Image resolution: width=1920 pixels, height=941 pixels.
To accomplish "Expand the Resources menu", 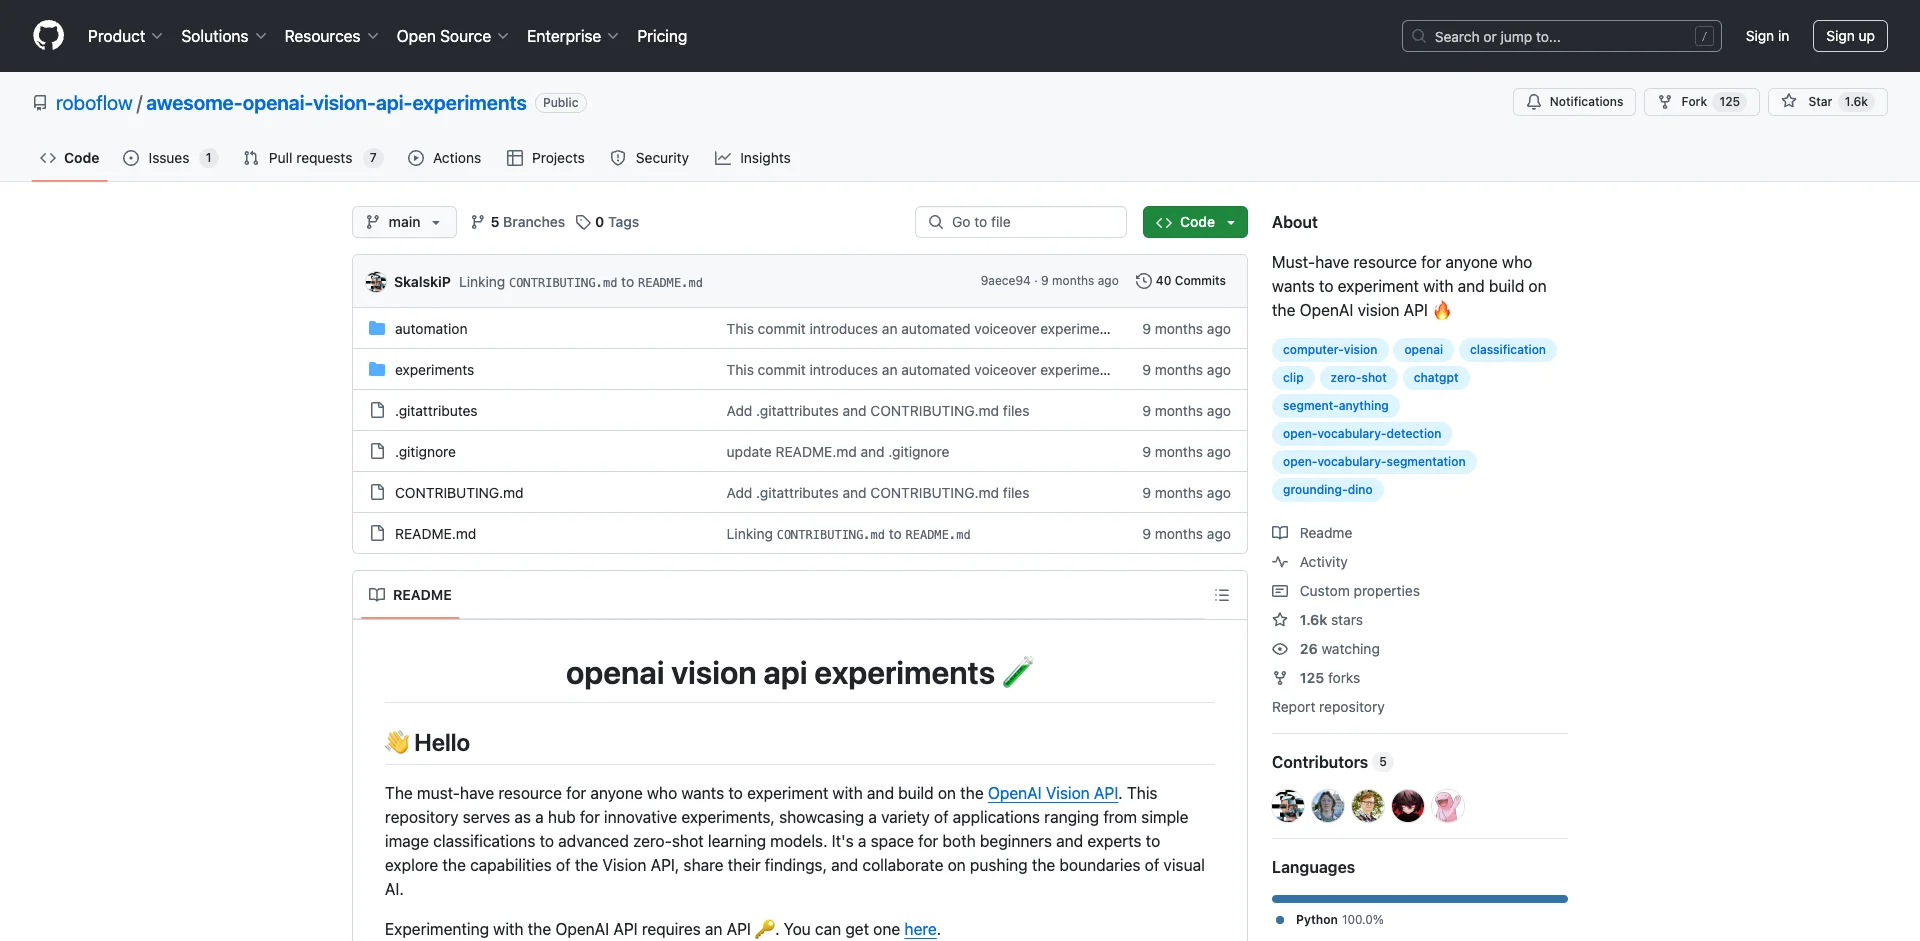I will pos(331,36).
